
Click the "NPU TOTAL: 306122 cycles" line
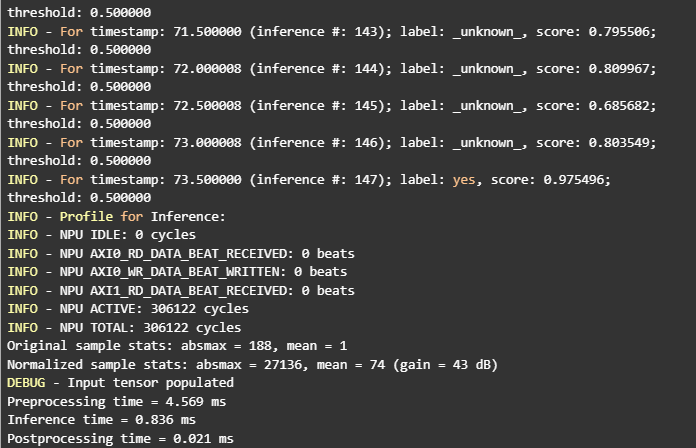136,327
